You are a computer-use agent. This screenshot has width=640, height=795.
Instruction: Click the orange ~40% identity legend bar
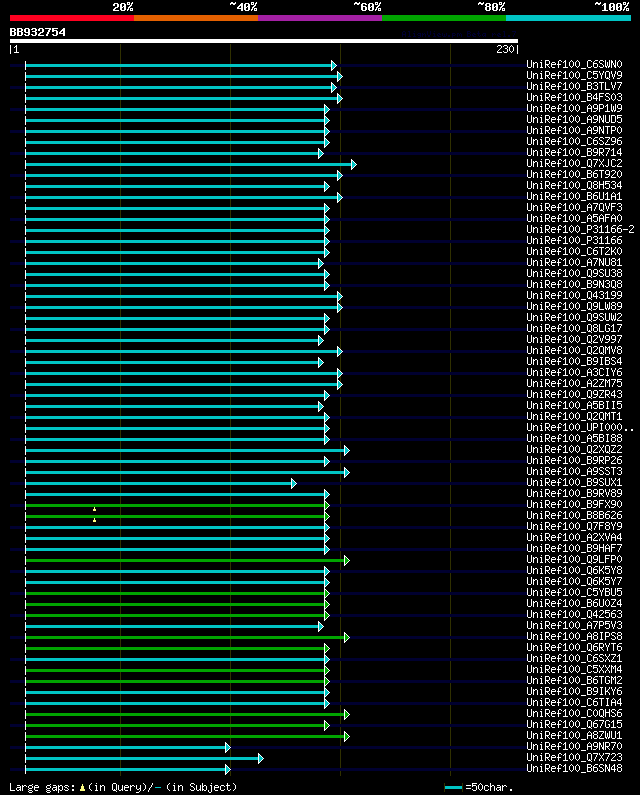coord(196,18)
